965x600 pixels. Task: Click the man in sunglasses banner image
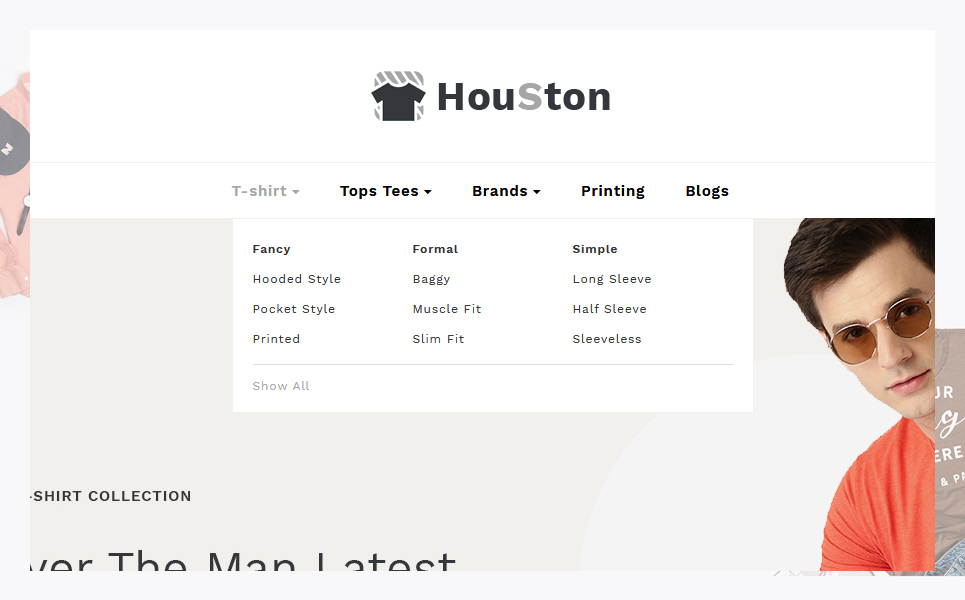859,394
